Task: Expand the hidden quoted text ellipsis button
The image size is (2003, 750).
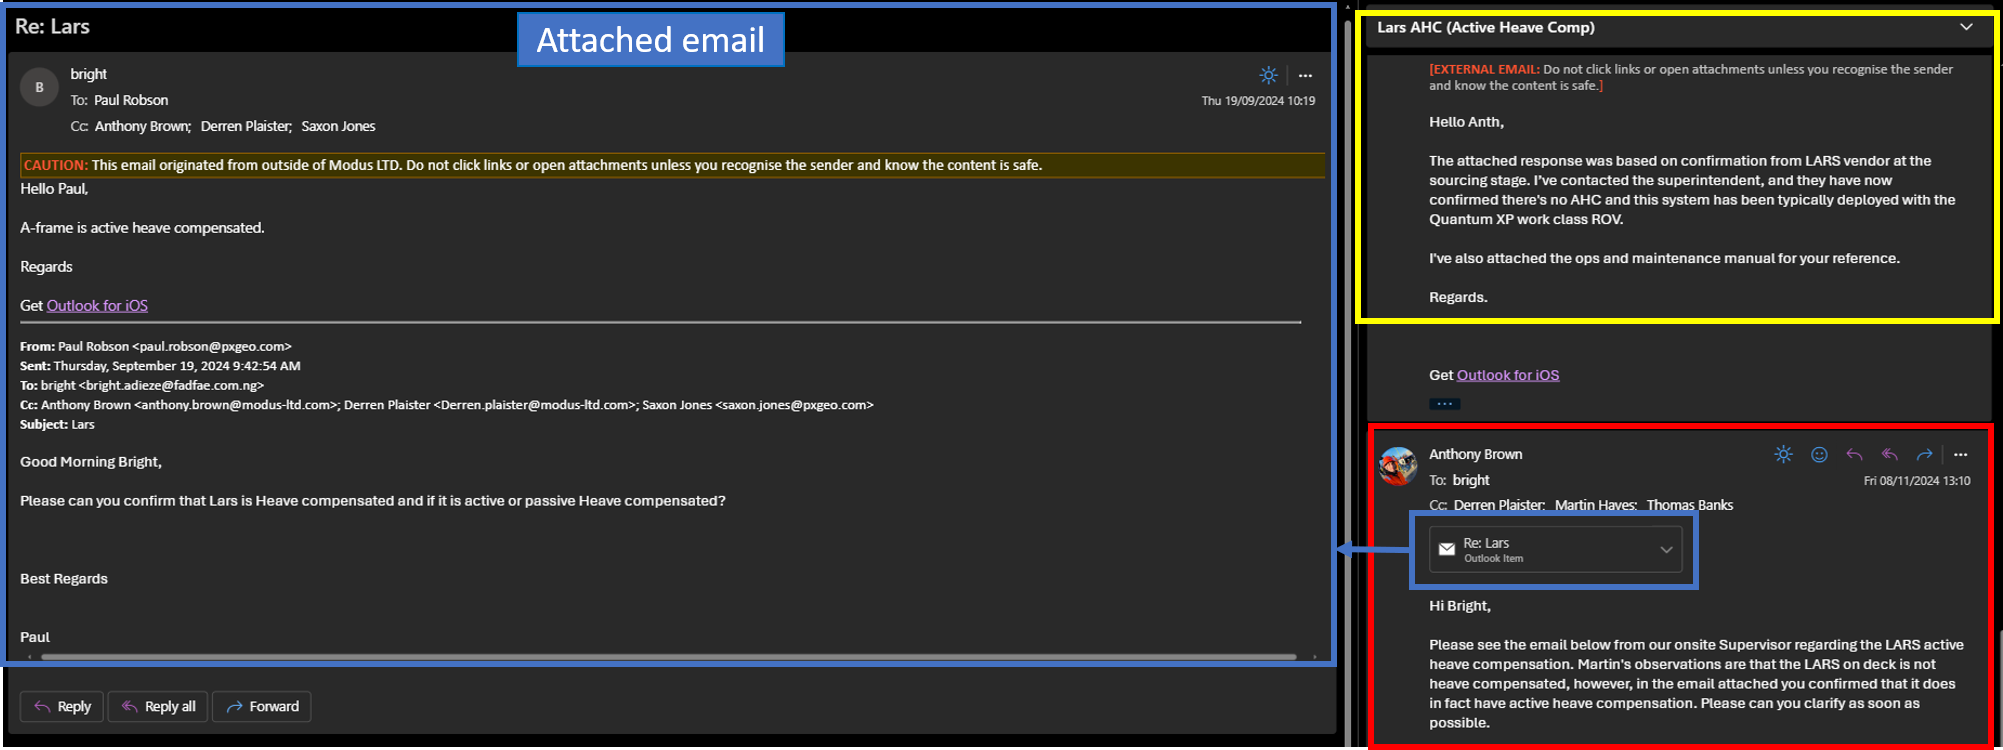Action: tap(1444, 404)
